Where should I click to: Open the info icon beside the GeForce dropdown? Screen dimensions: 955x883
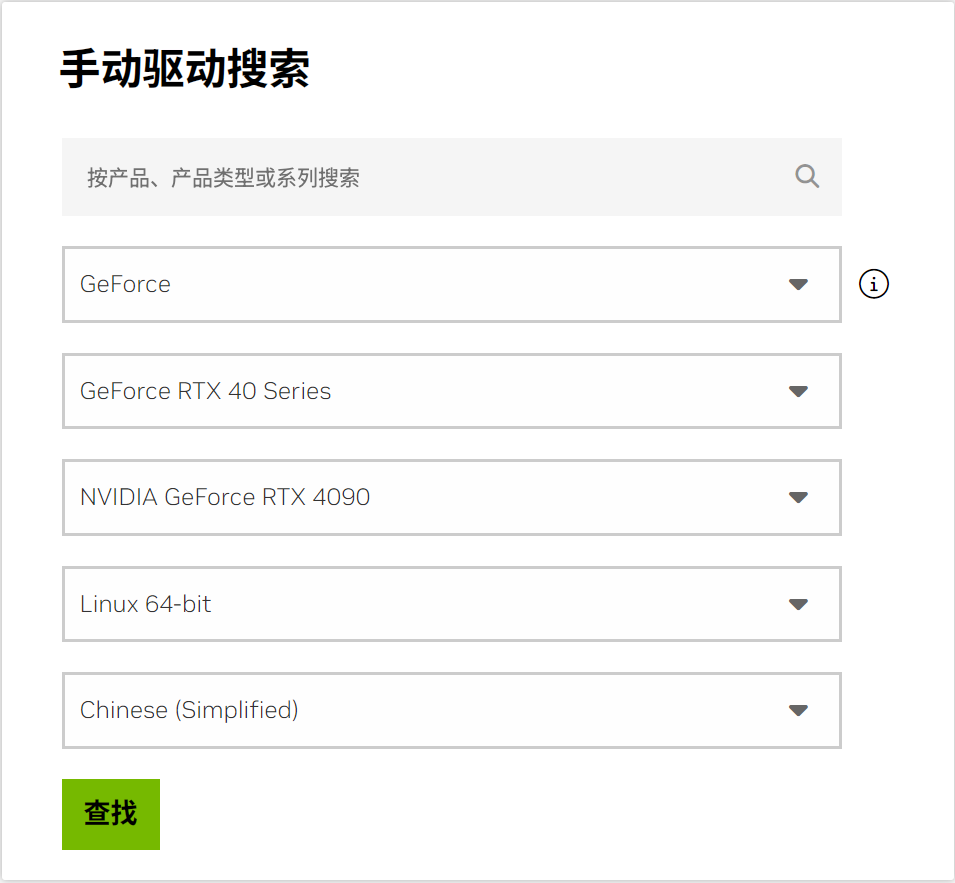tap(873, 284)
